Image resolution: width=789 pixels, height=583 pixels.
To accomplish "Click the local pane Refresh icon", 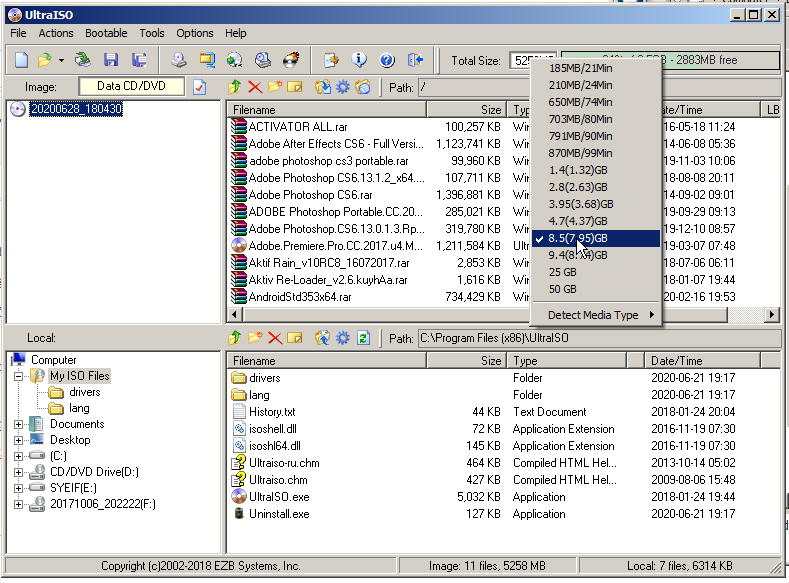I will pyautogui.click(x=363, y=338).
